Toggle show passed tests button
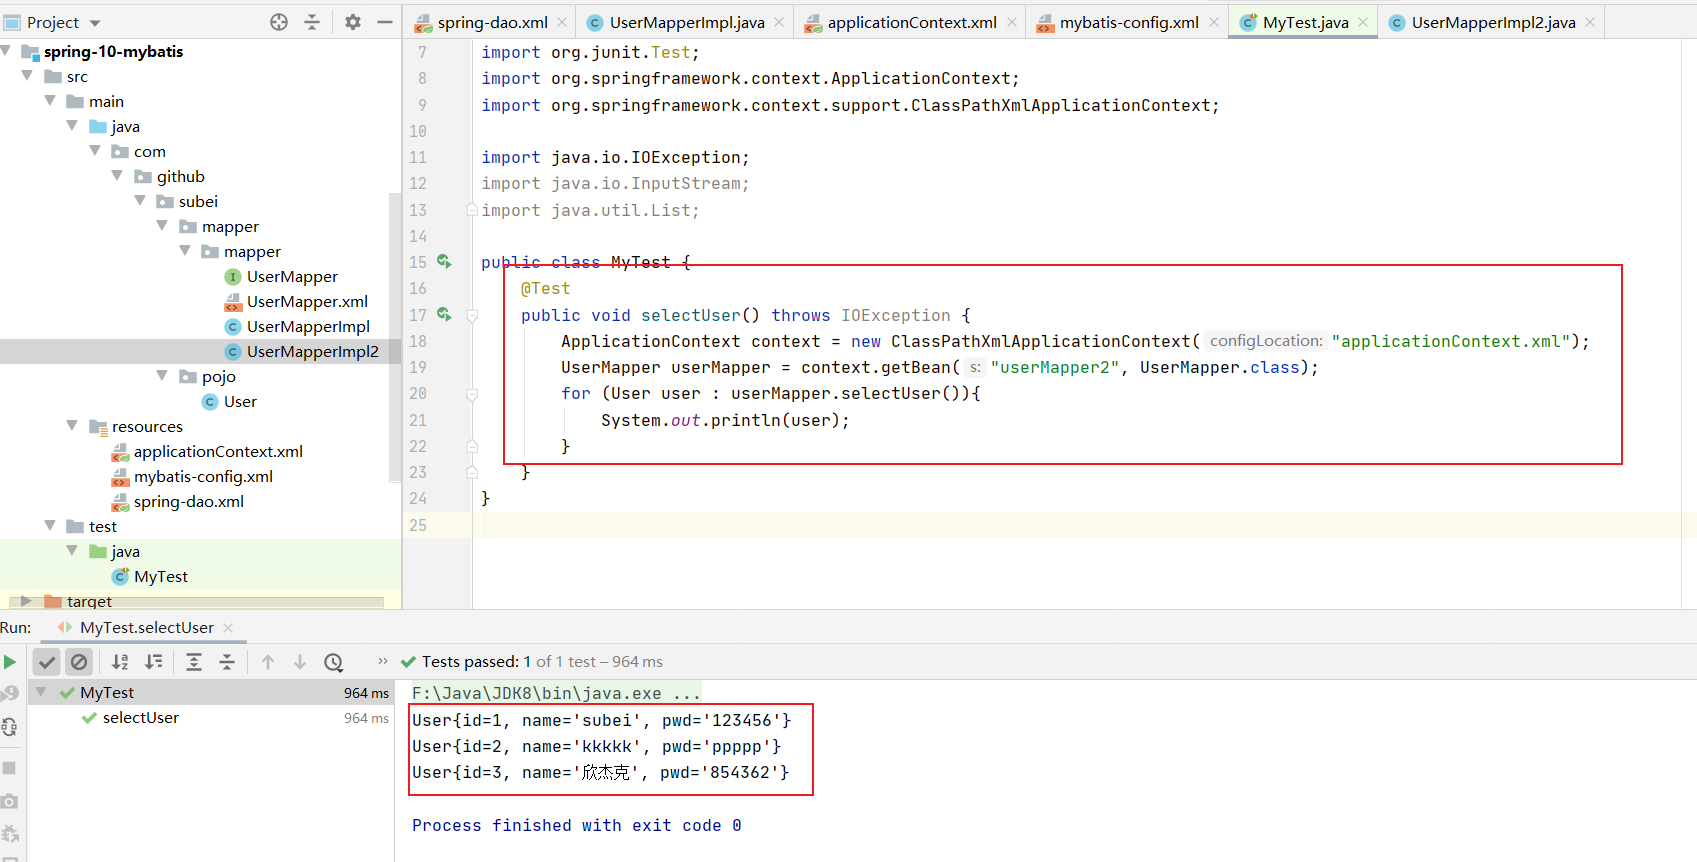 46,662
